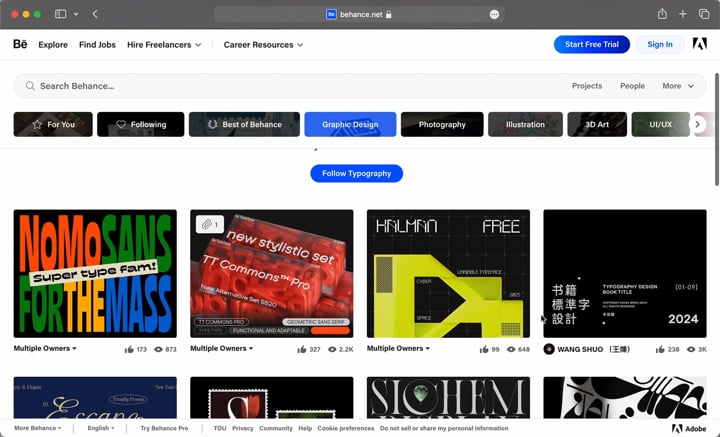Click Start Free Trial button
The image size is (720, 437).
[x=591, y=44]
